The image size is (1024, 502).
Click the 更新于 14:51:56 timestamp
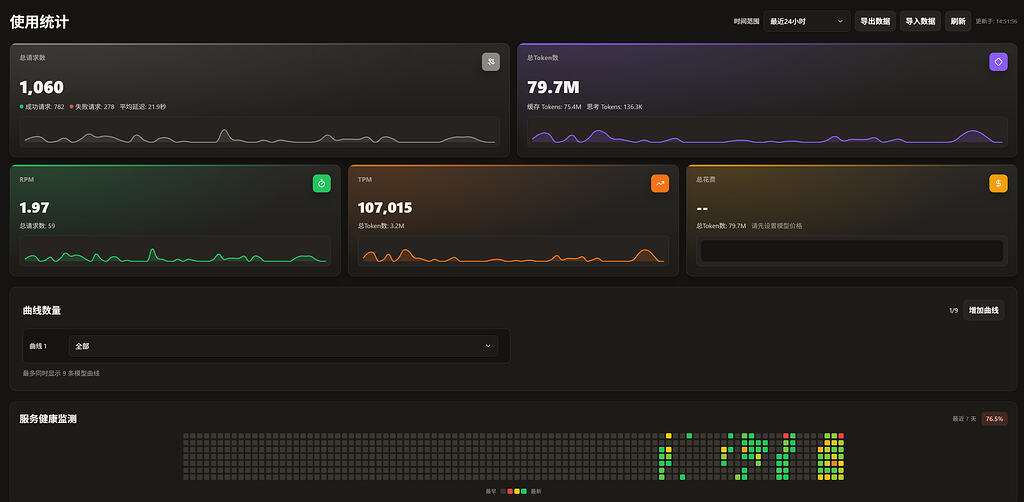coord(997,21)
